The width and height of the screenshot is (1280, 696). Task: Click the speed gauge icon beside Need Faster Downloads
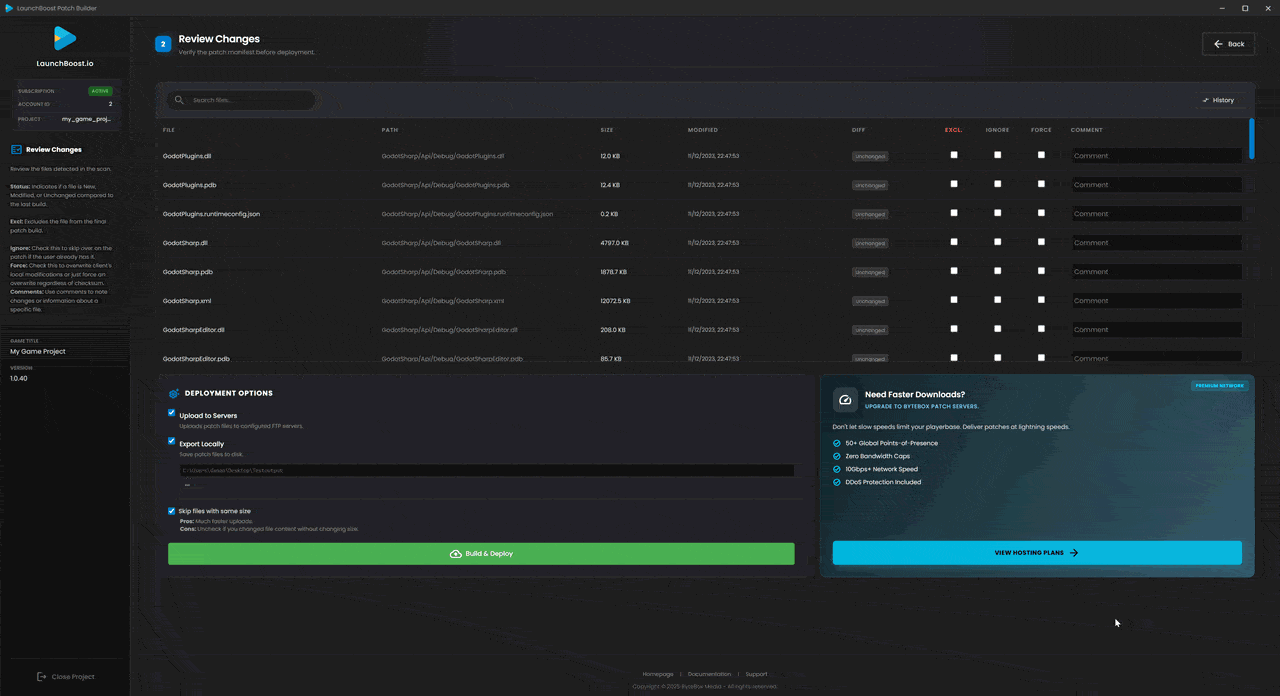845,400
